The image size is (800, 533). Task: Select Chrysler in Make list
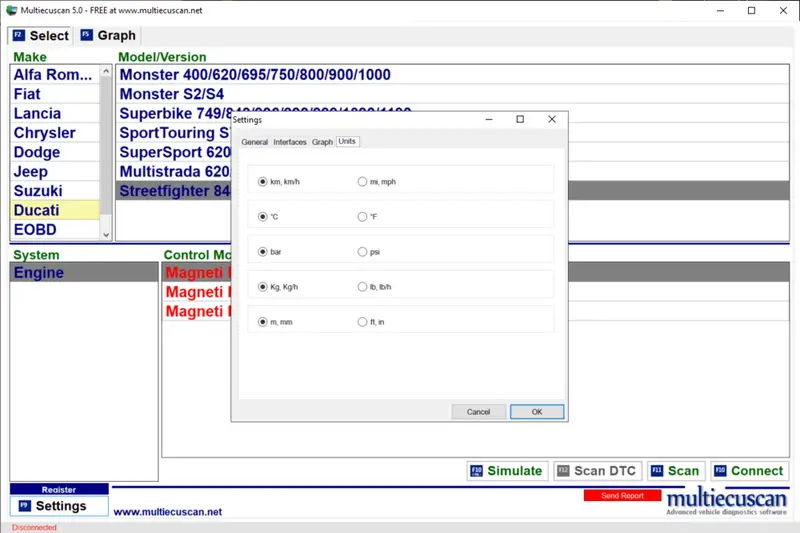(x=55, y=133)
